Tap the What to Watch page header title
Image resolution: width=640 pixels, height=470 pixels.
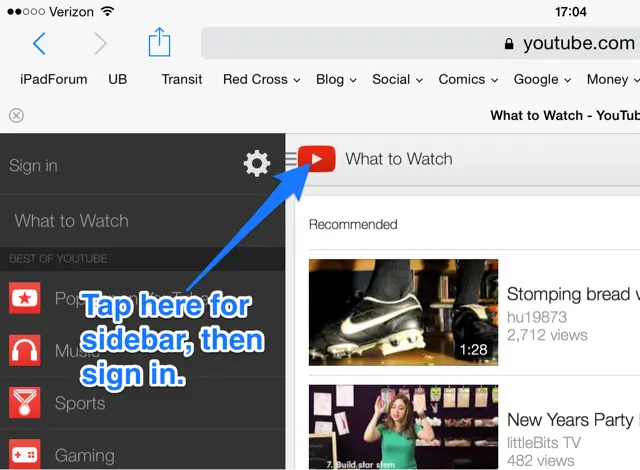coord(399,159)
